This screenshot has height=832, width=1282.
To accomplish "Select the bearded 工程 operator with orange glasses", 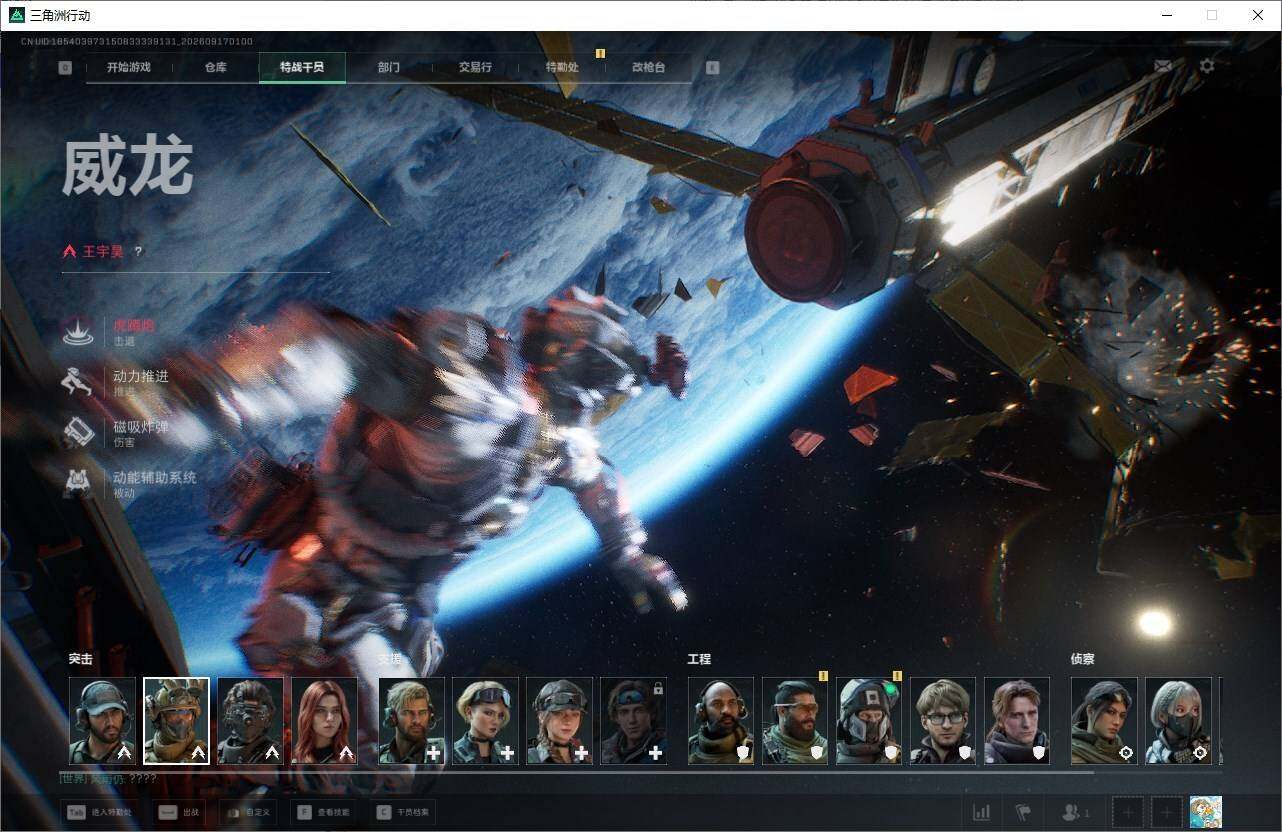I will click(x=795, y=721).
